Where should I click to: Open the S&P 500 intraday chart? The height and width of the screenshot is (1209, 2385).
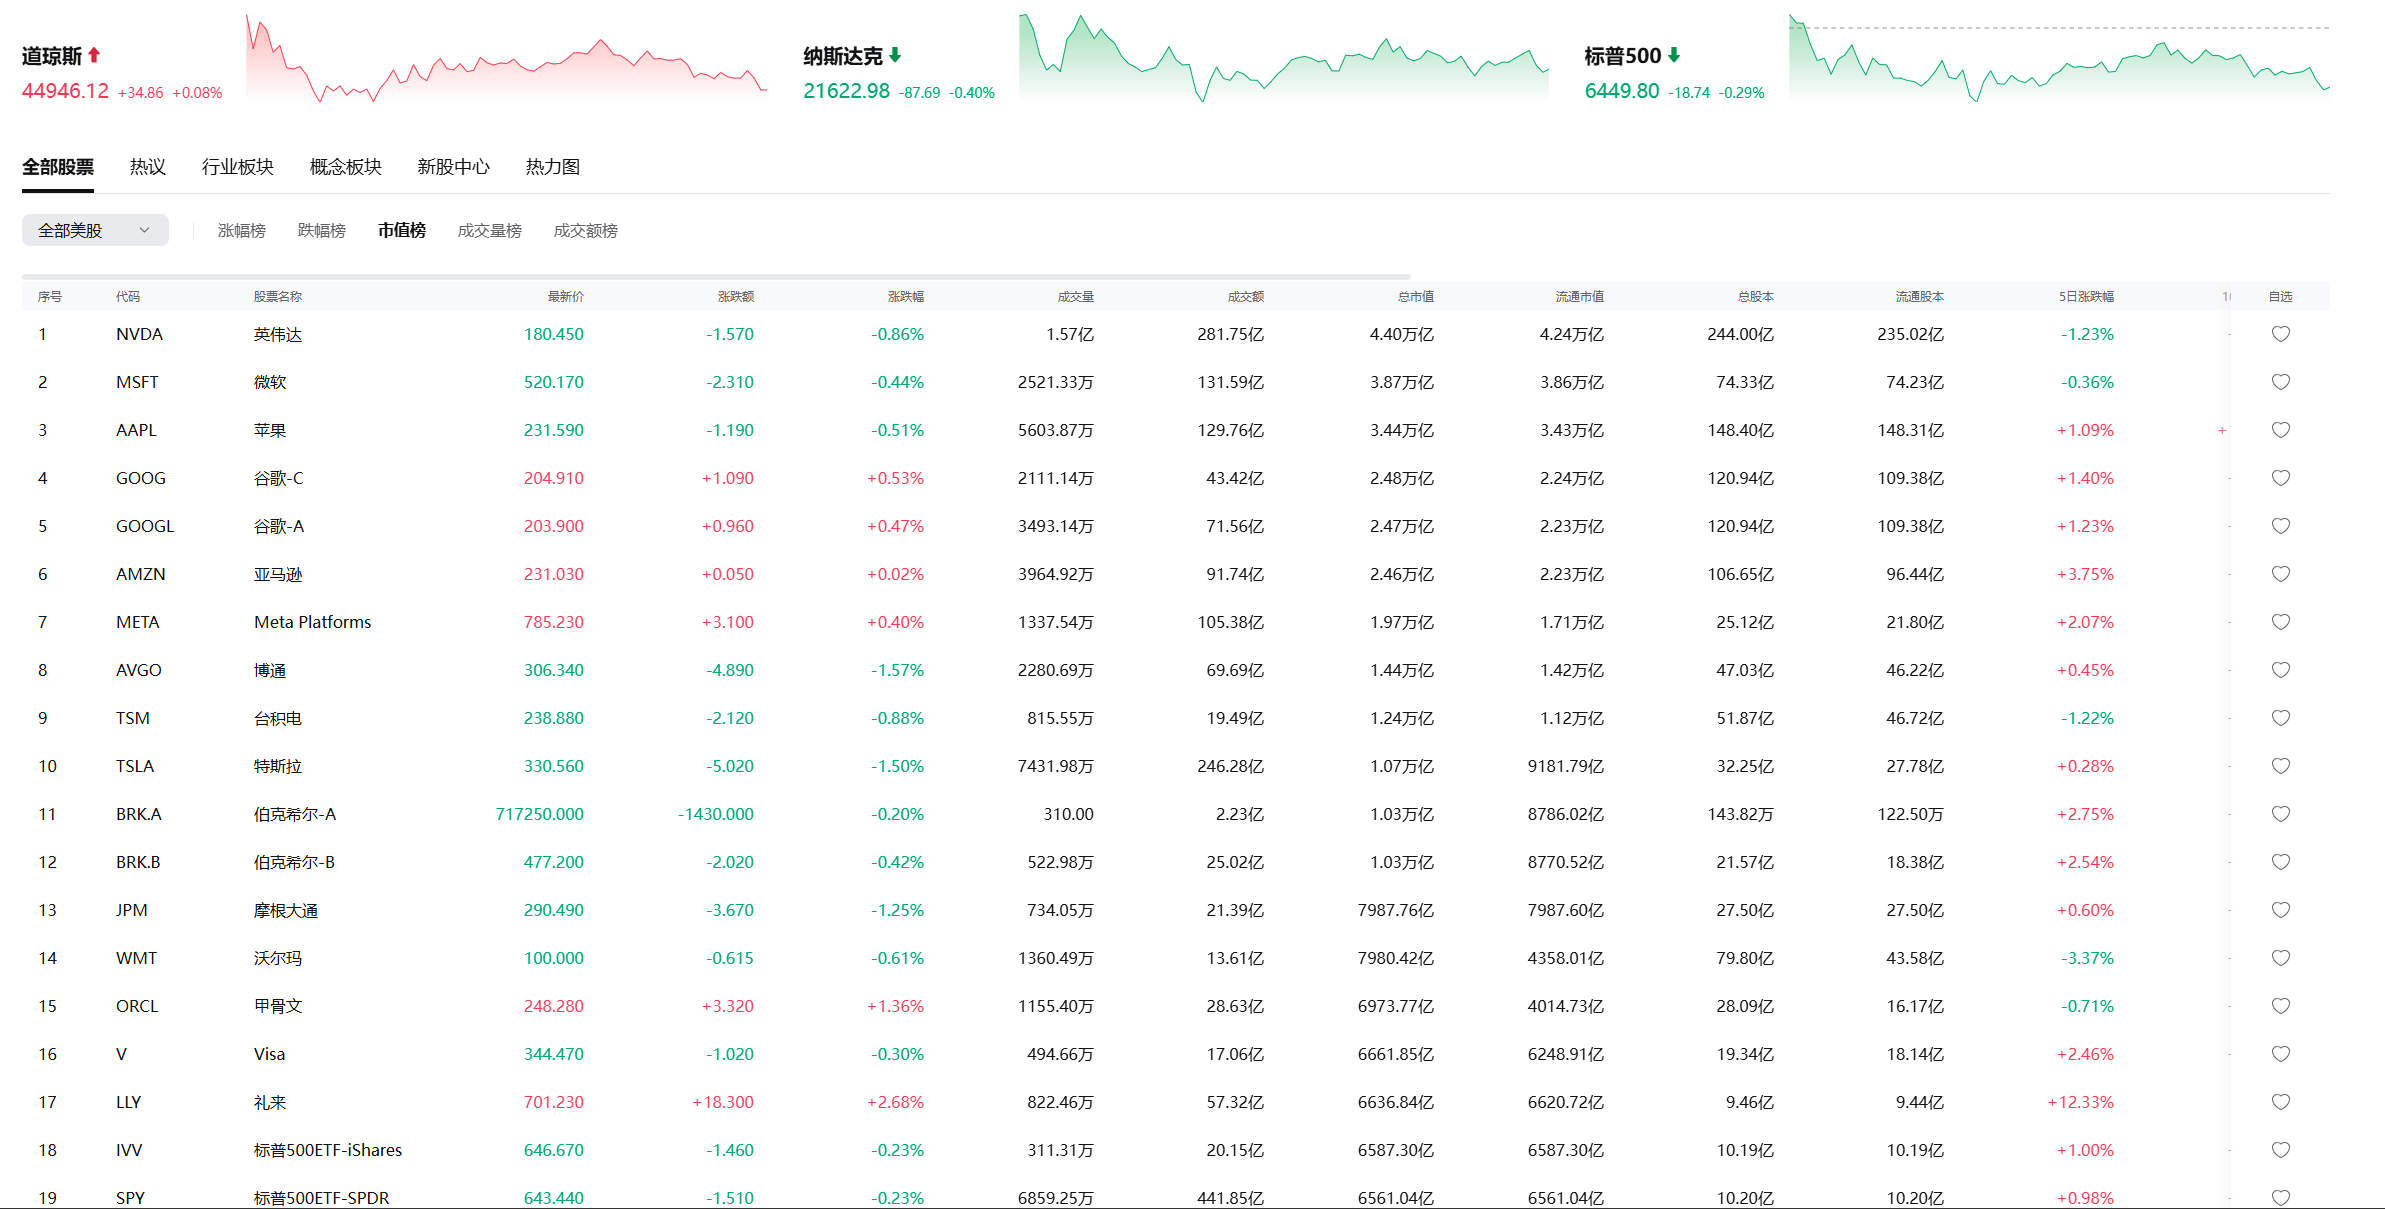point(2059,58)
